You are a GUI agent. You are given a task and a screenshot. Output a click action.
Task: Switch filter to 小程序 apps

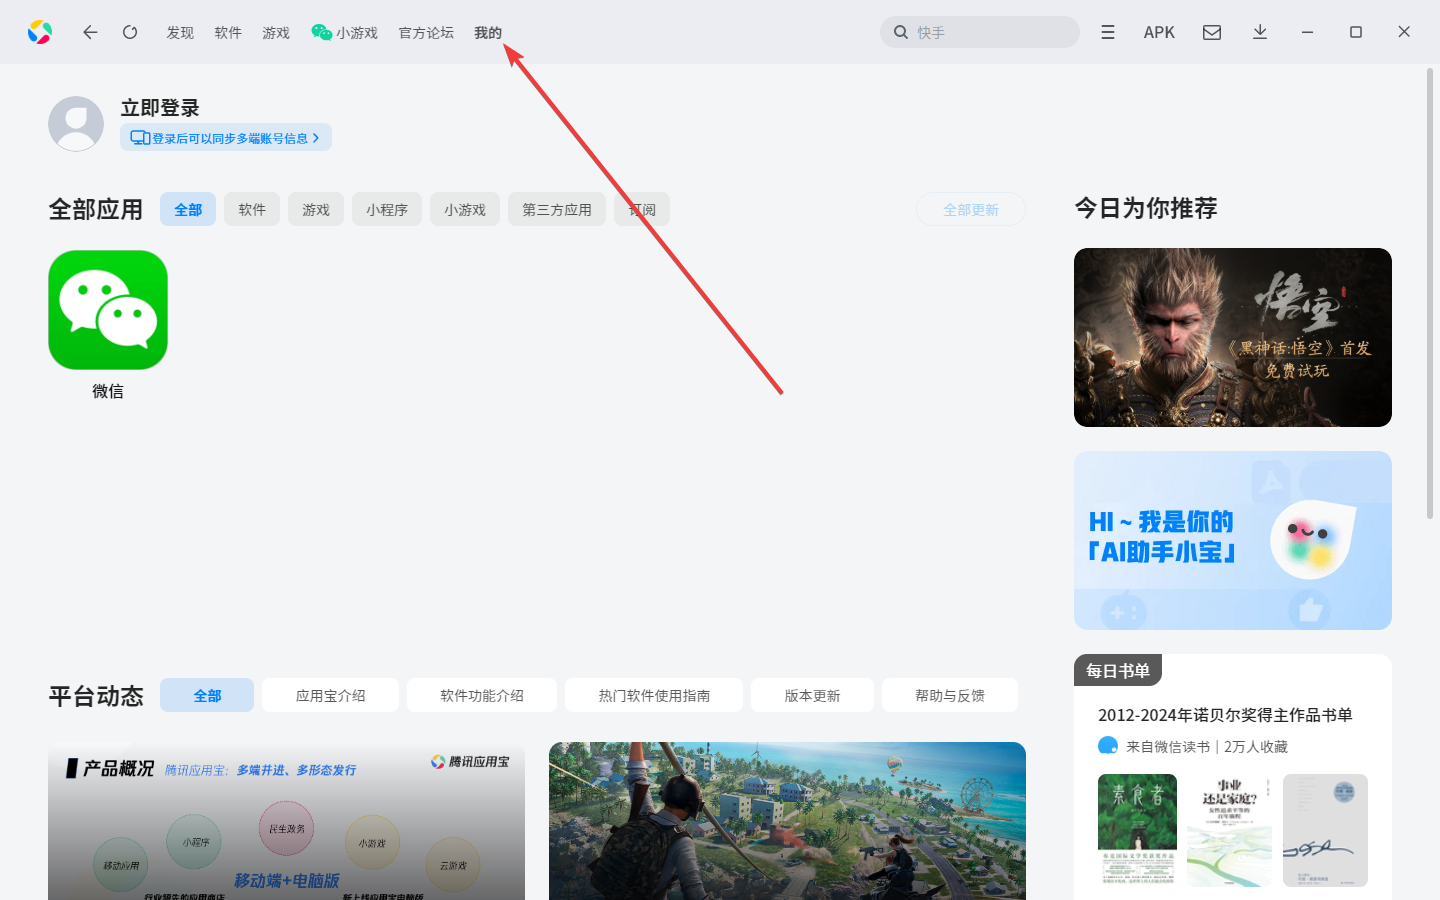click(386, 209)
